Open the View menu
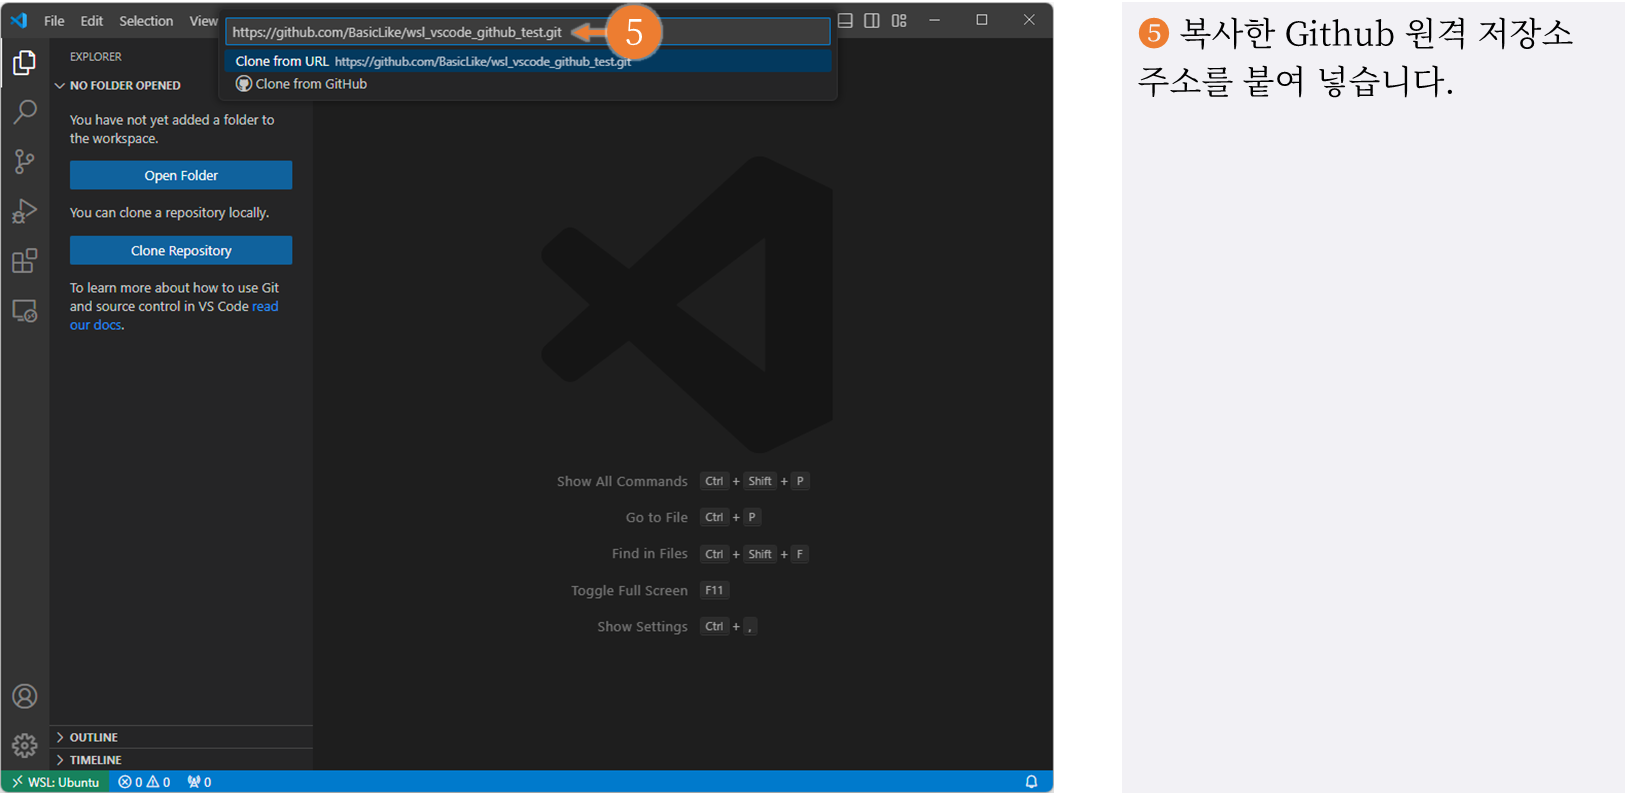 203,21
